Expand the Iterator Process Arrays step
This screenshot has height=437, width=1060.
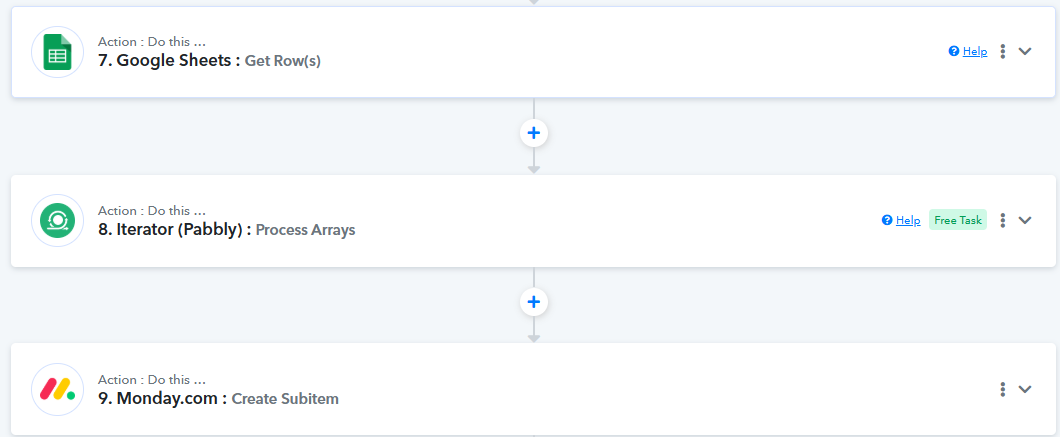(x=1025, y=220)
